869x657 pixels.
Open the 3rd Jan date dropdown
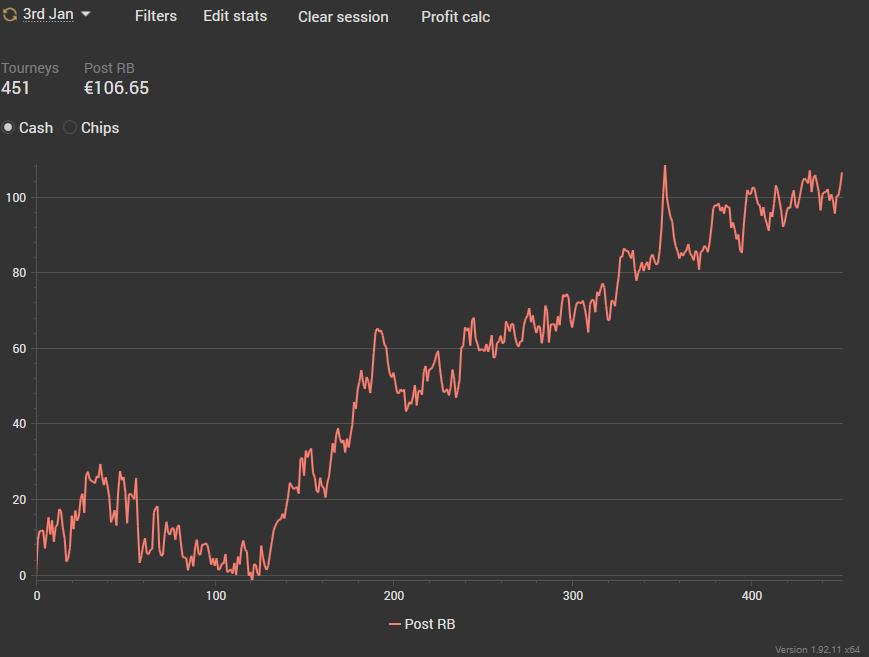[47, 15]
